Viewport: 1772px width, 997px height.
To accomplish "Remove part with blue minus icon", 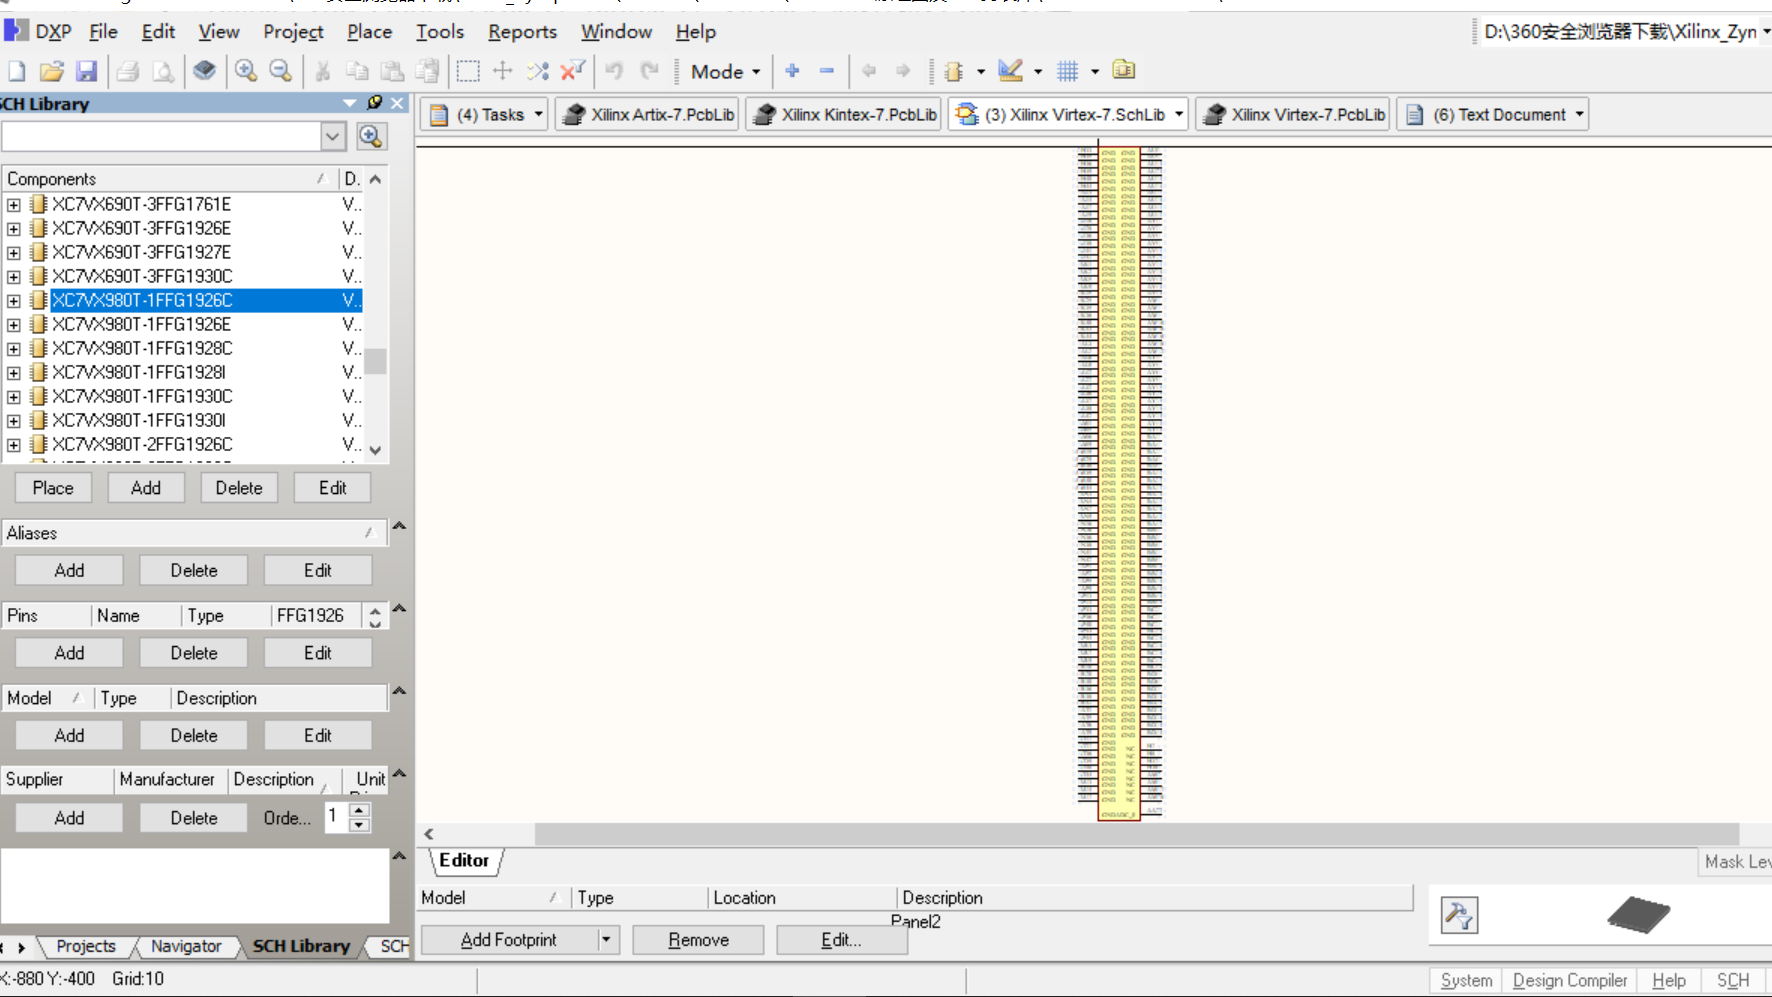I will tap(827, 71).
